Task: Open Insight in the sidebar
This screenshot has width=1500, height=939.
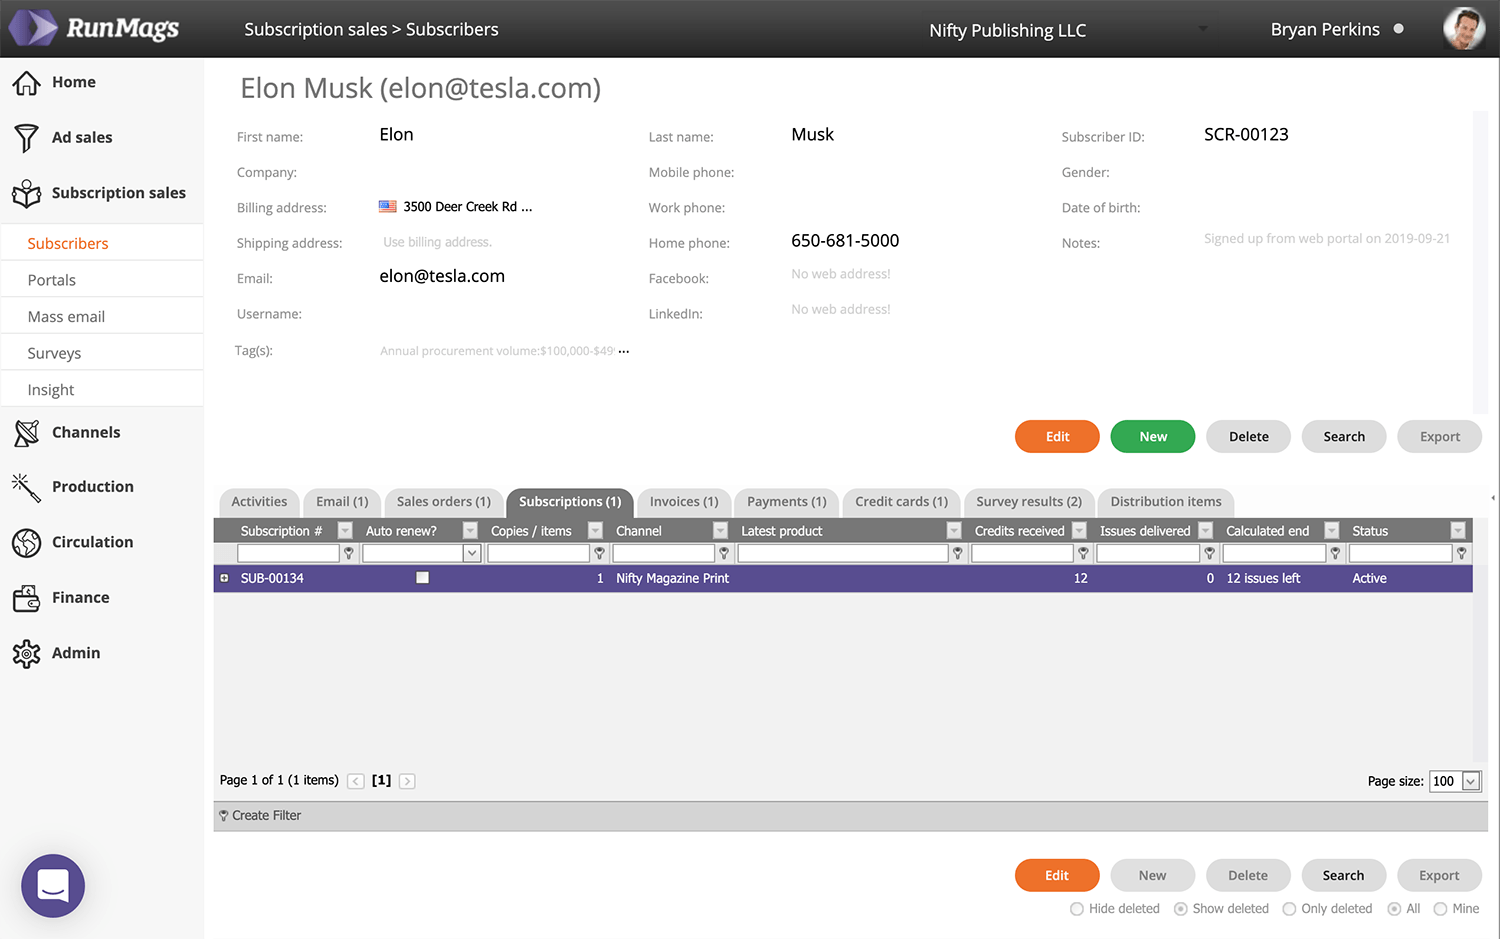Action: (102, 390)
